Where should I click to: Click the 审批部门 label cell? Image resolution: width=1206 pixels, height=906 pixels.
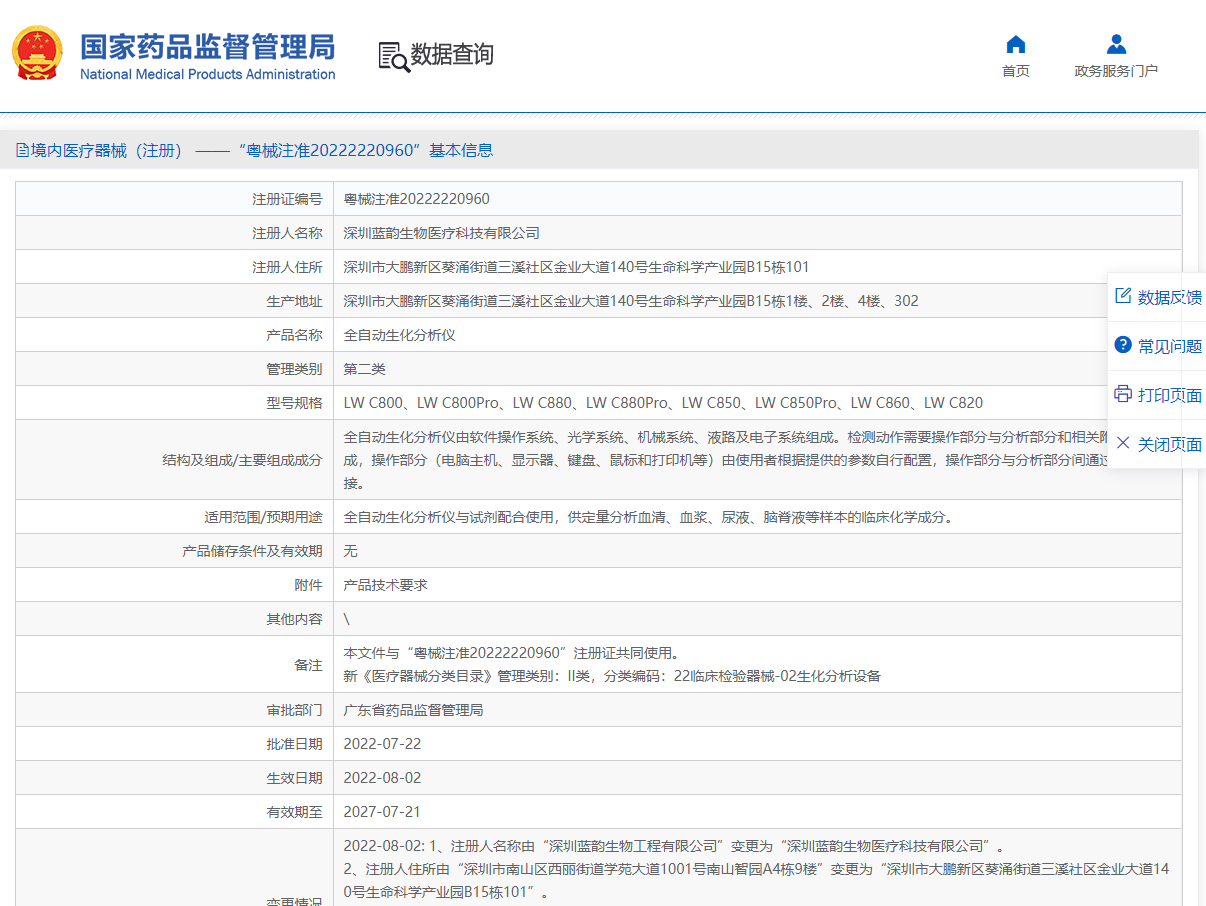[x=175, y=710]
